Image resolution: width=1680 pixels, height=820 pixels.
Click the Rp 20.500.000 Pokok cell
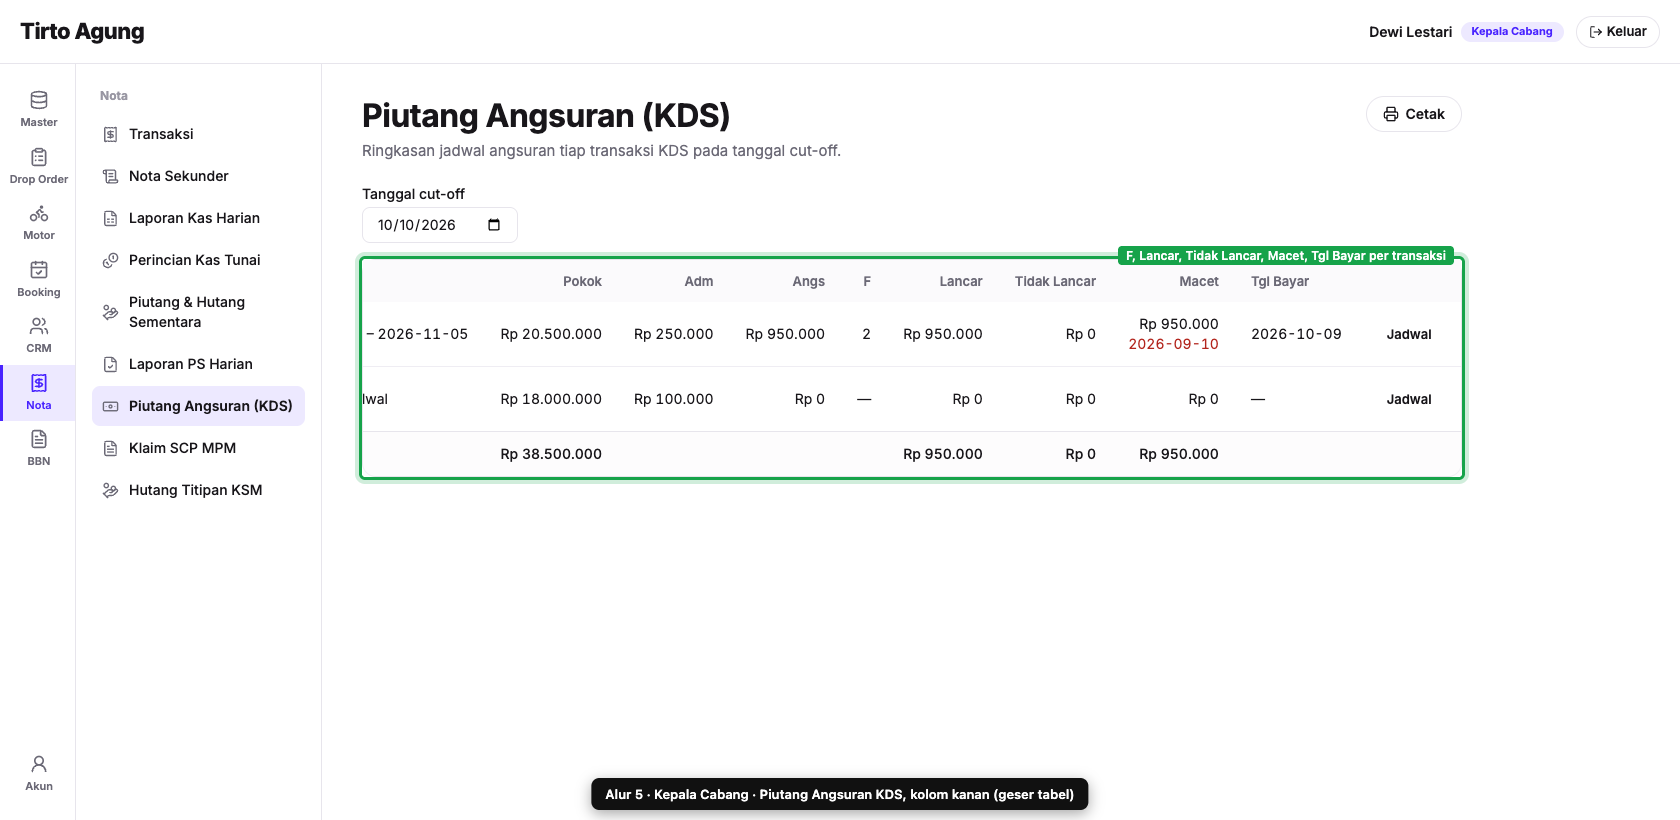pyautogui.click(x=551, y=334)
